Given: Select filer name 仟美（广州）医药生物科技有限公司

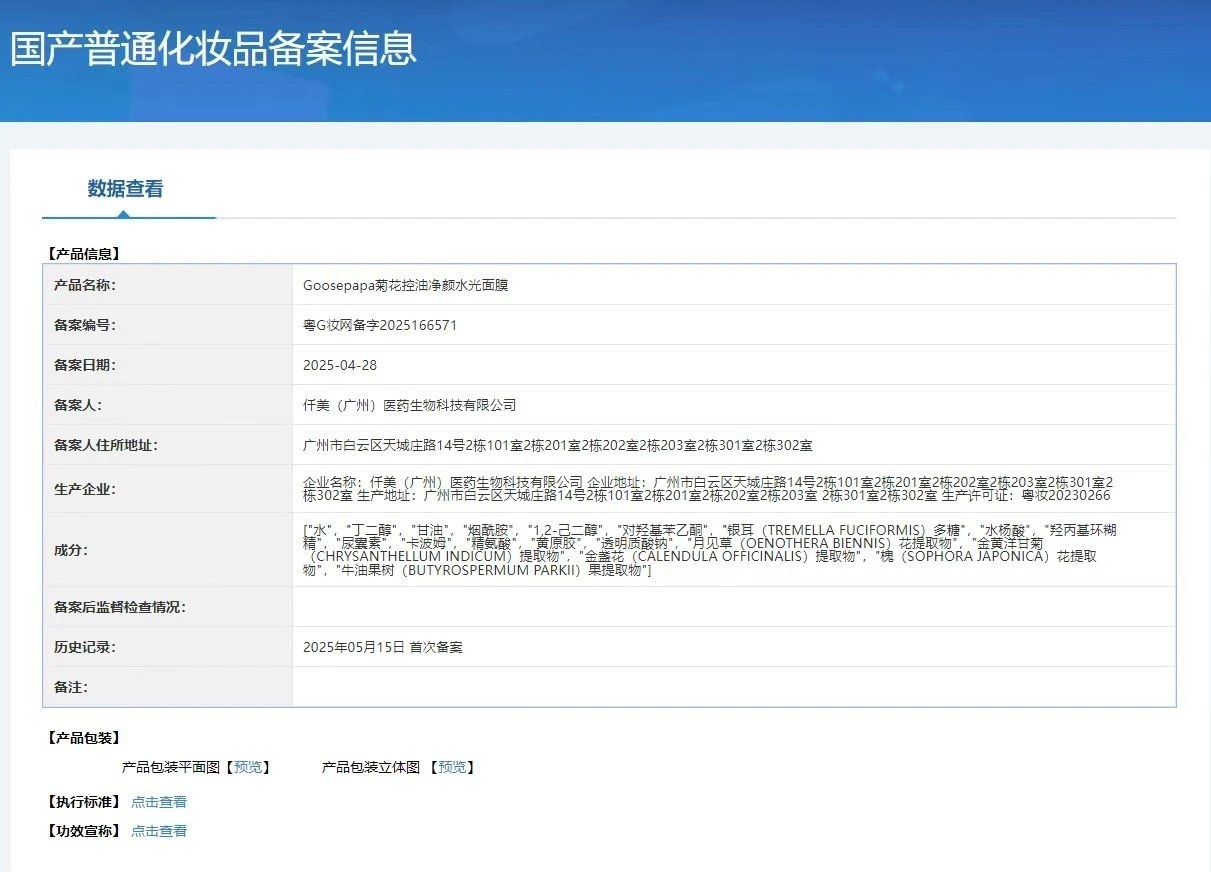Looking at the screenshot, I should 410,405.
